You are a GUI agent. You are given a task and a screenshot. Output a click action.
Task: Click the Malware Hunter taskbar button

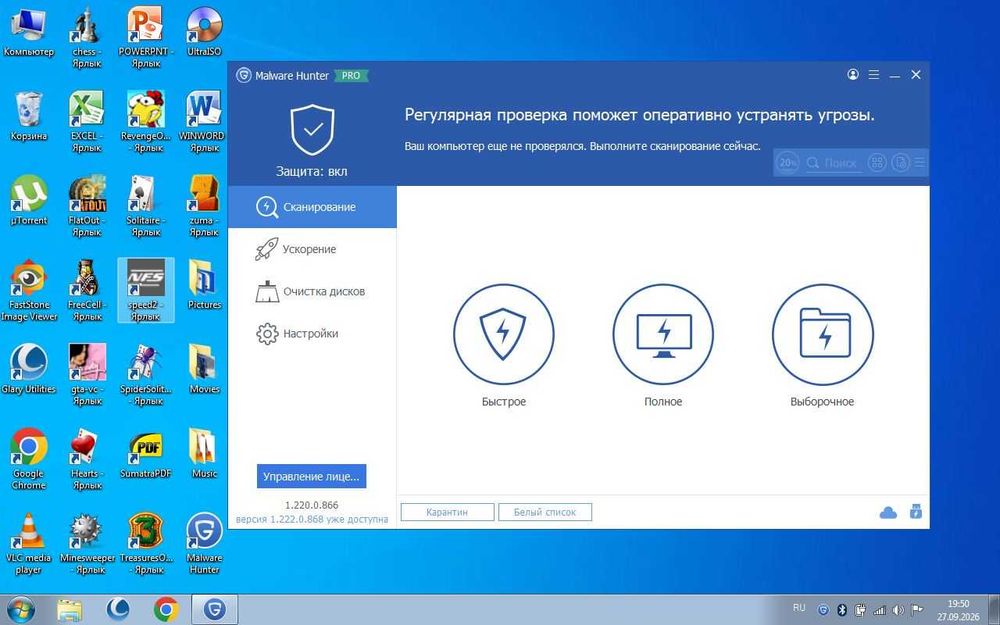pyautogui.click(x=215, y=610)
